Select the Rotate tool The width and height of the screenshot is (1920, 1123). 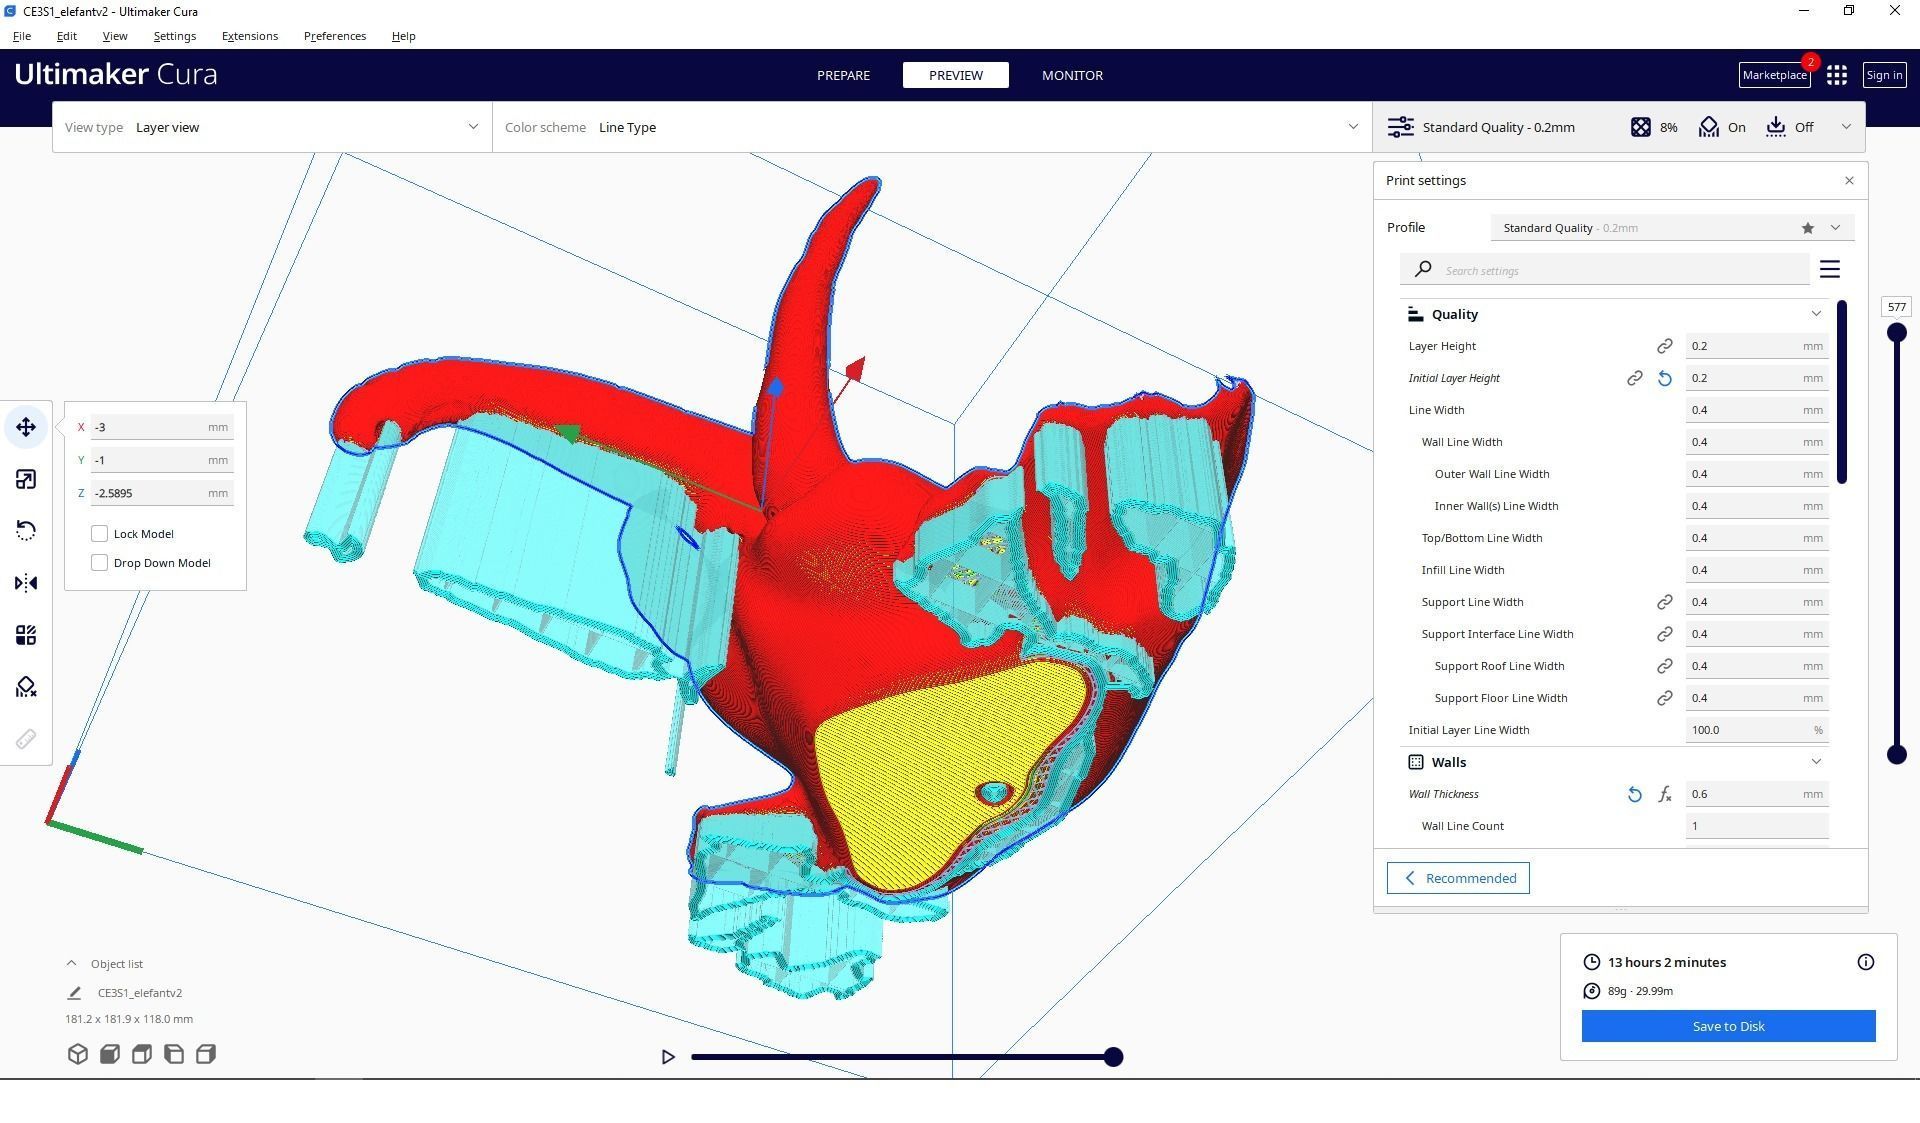[26, 531]
